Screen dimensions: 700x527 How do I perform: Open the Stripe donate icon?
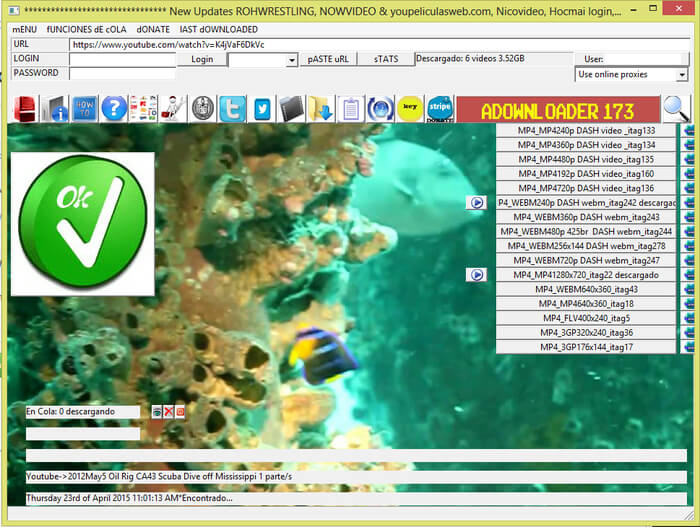coord(438,108)
